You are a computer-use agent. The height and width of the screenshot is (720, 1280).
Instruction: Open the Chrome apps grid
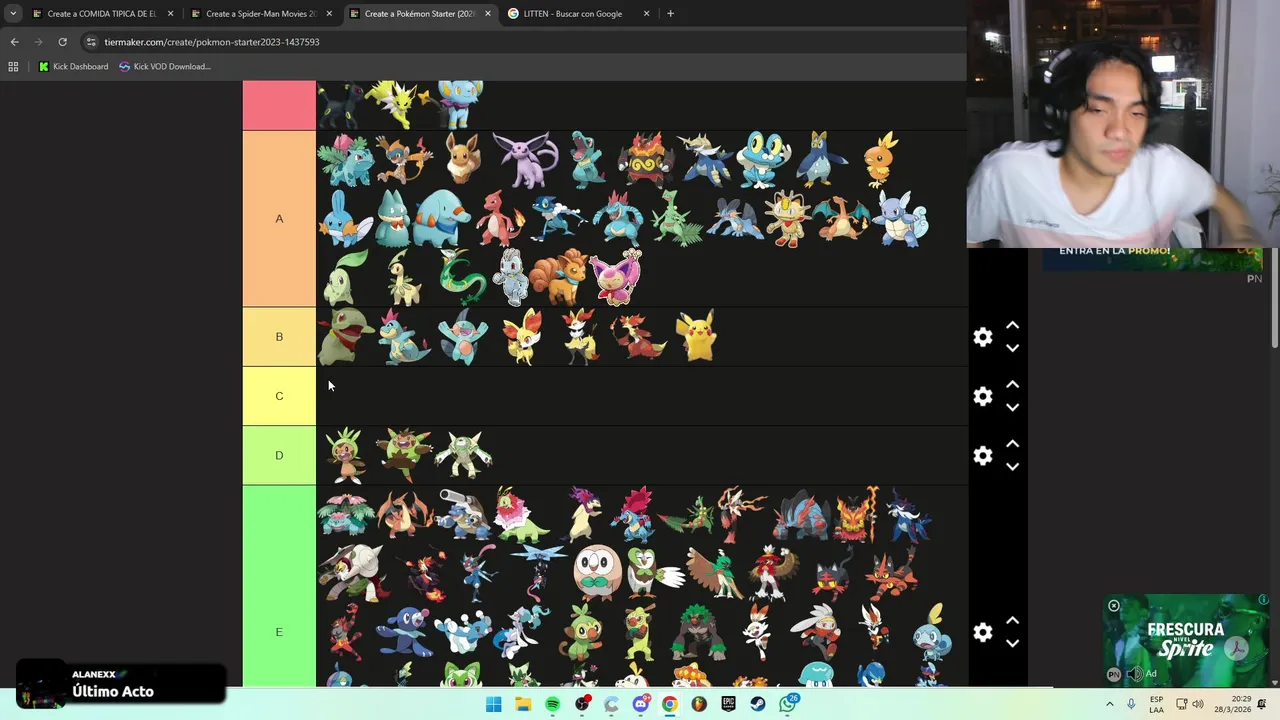tap(13, 67)
